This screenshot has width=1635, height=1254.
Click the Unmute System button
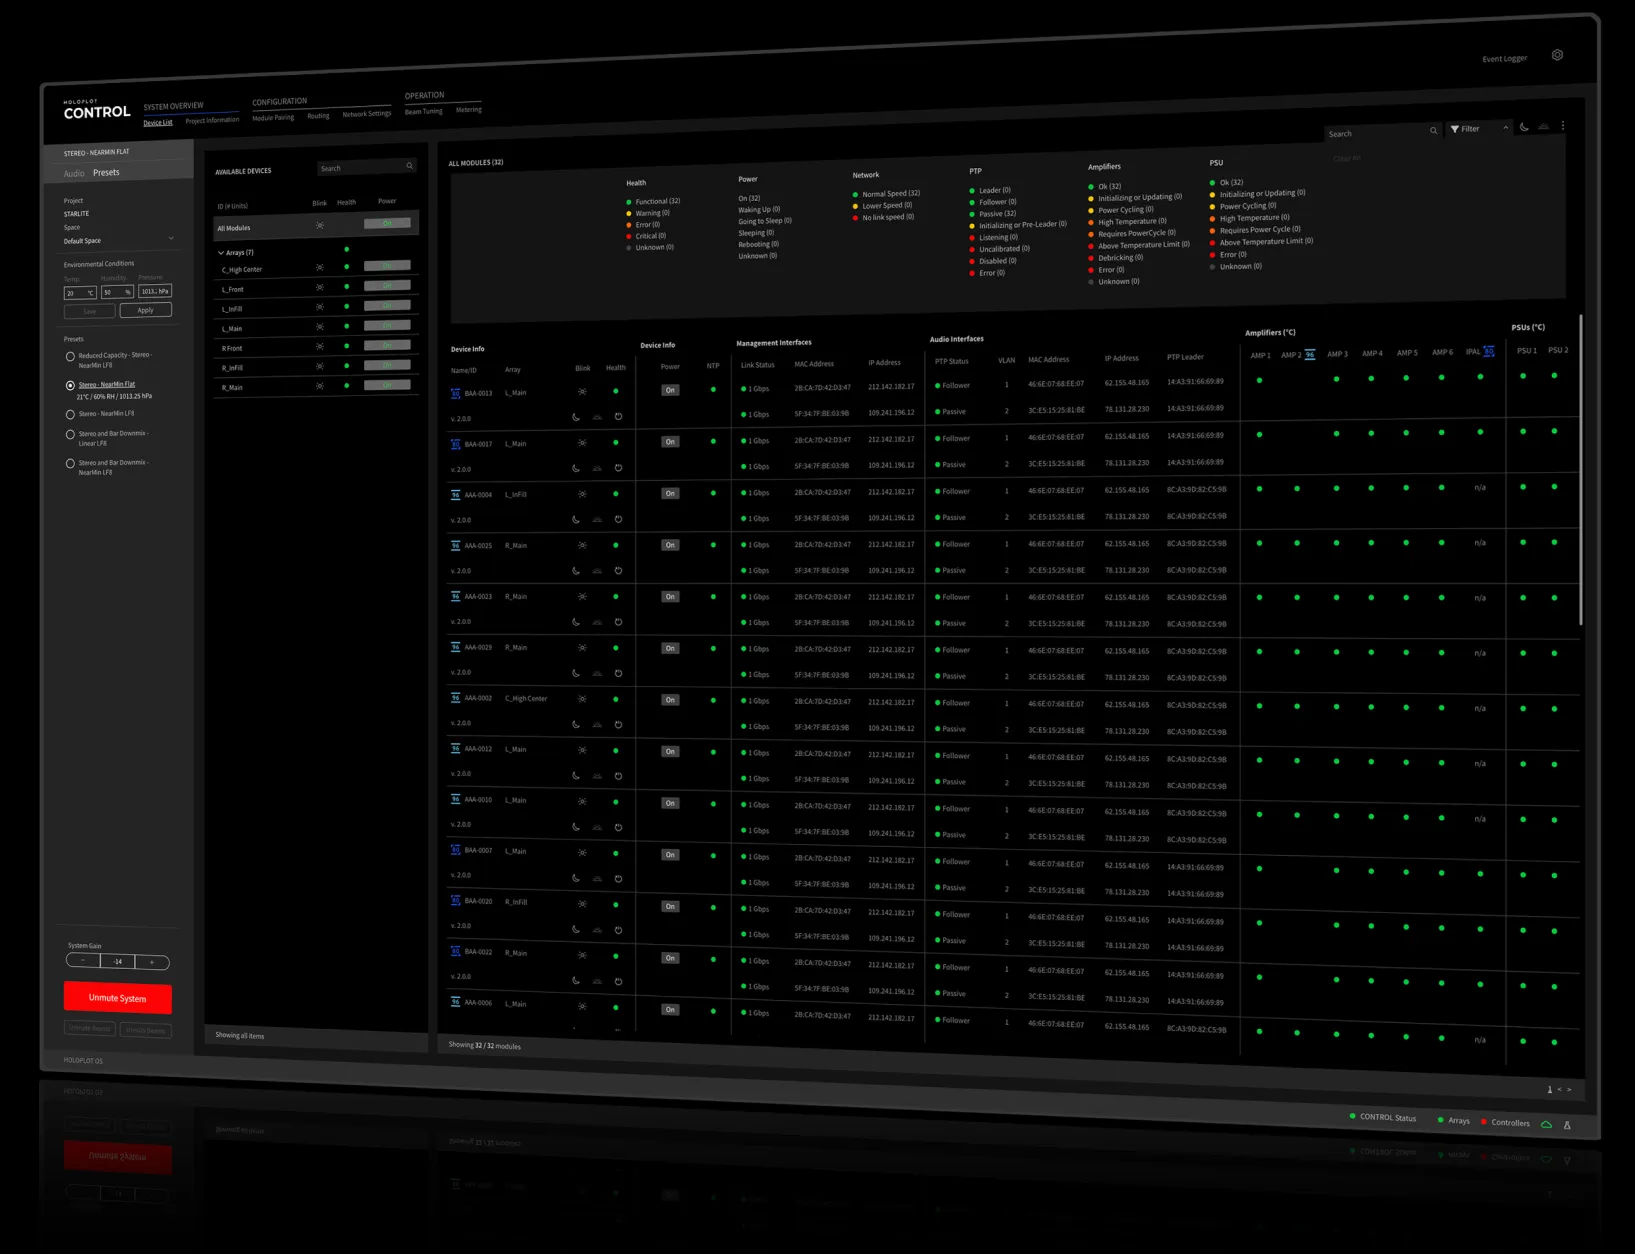[118, 998]
